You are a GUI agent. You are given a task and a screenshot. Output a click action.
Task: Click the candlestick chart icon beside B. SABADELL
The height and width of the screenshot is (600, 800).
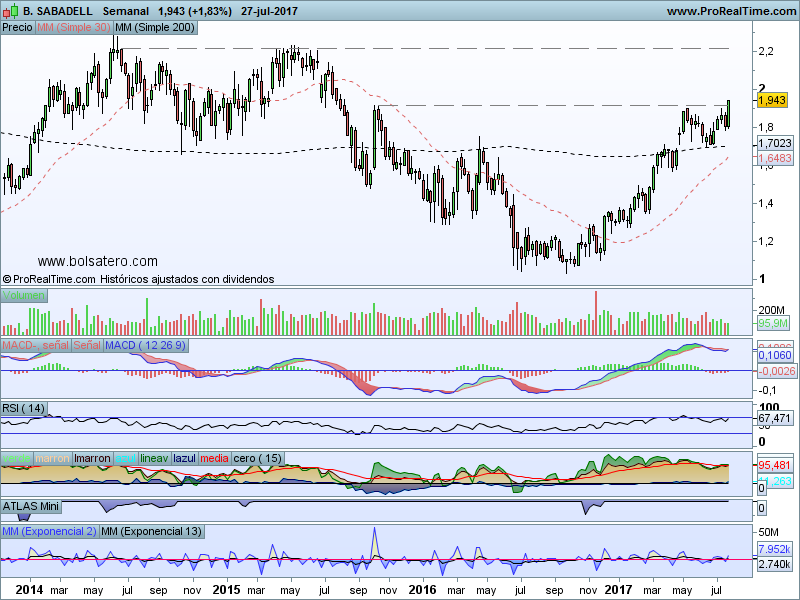(x=11, y=11)
